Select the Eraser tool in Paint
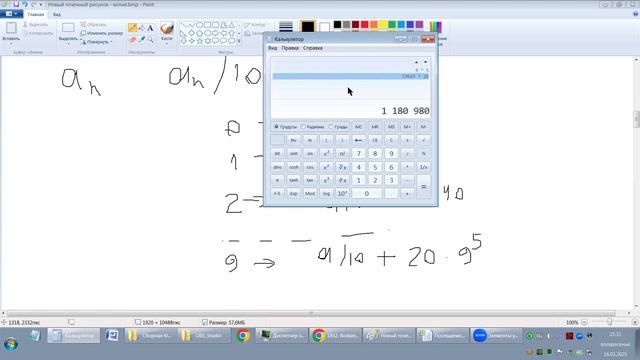This screenshot has width=640, height=360. tap(132, 40)
